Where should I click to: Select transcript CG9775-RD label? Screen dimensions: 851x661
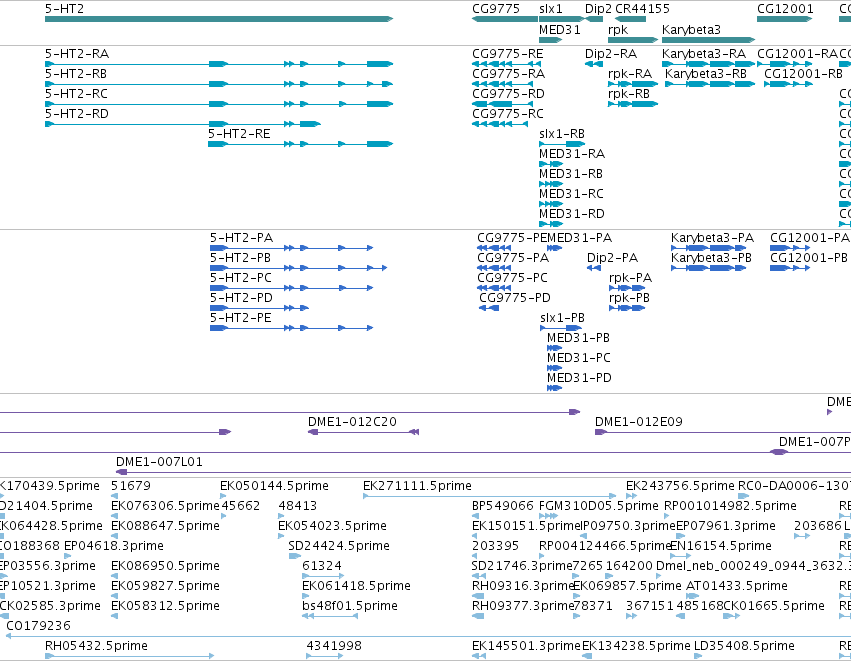[509, 94]
